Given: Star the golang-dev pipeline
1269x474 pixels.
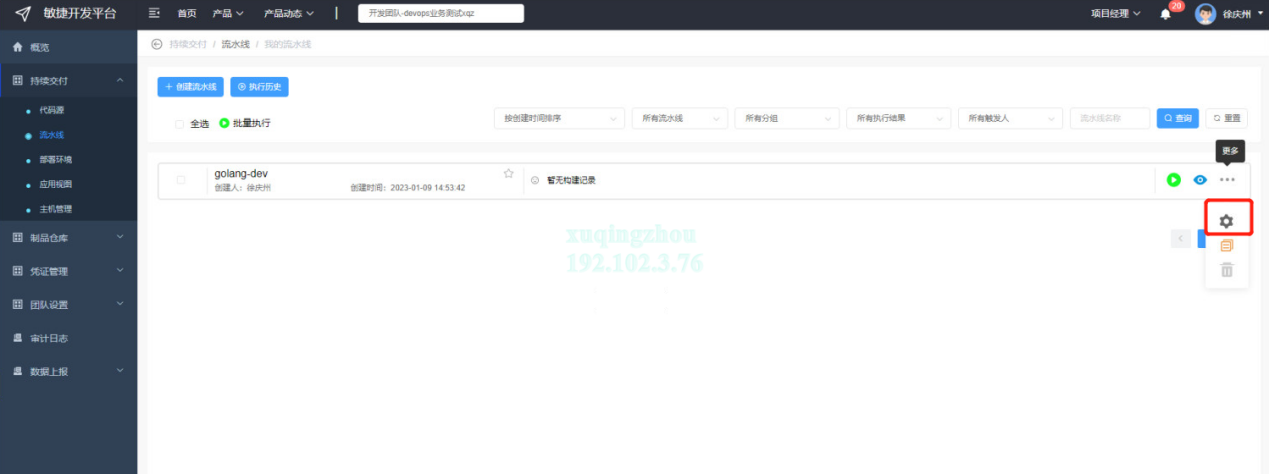Looking at the screenshot, I should (x=508, y=173).
